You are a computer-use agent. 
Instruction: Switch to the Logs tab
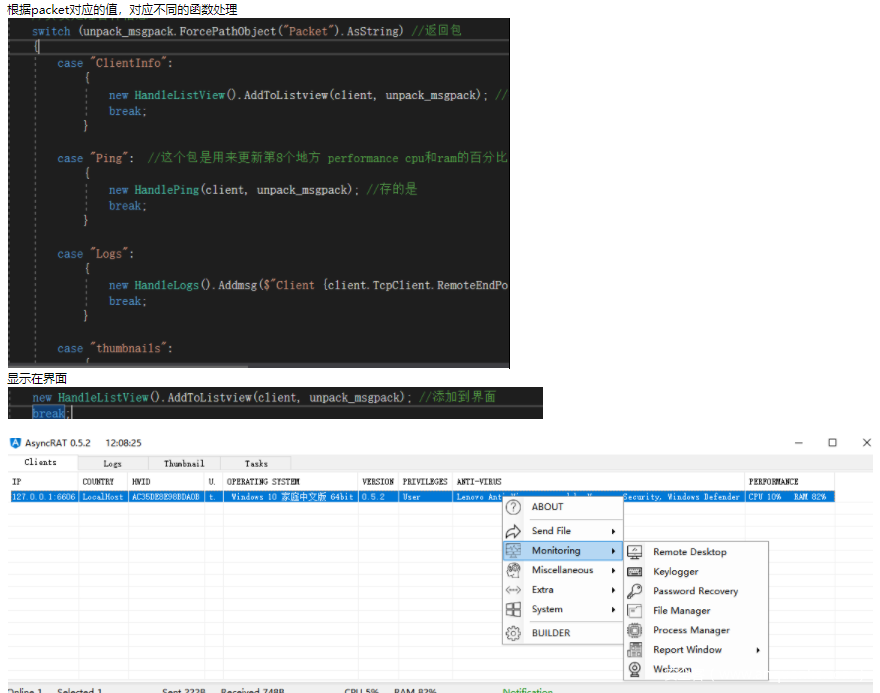(x=113, y=464)
